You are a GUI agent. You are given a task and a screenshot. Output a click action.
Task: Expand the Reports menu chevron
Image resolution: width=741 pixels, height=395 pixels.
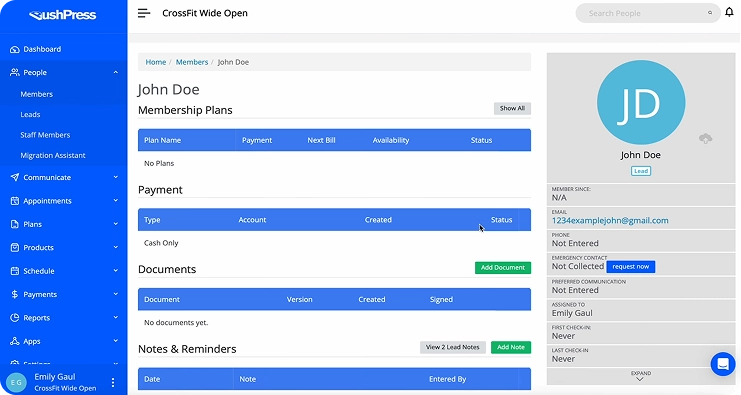[116, 318]
